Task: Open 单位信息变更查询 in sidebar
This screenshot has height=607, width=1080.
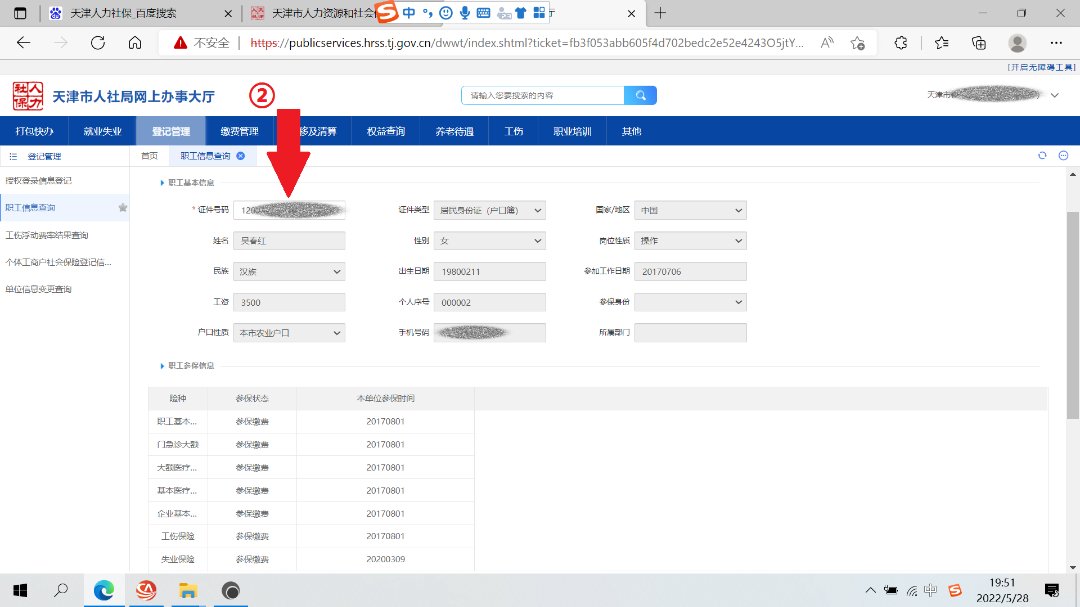Action: pos(38,289)
